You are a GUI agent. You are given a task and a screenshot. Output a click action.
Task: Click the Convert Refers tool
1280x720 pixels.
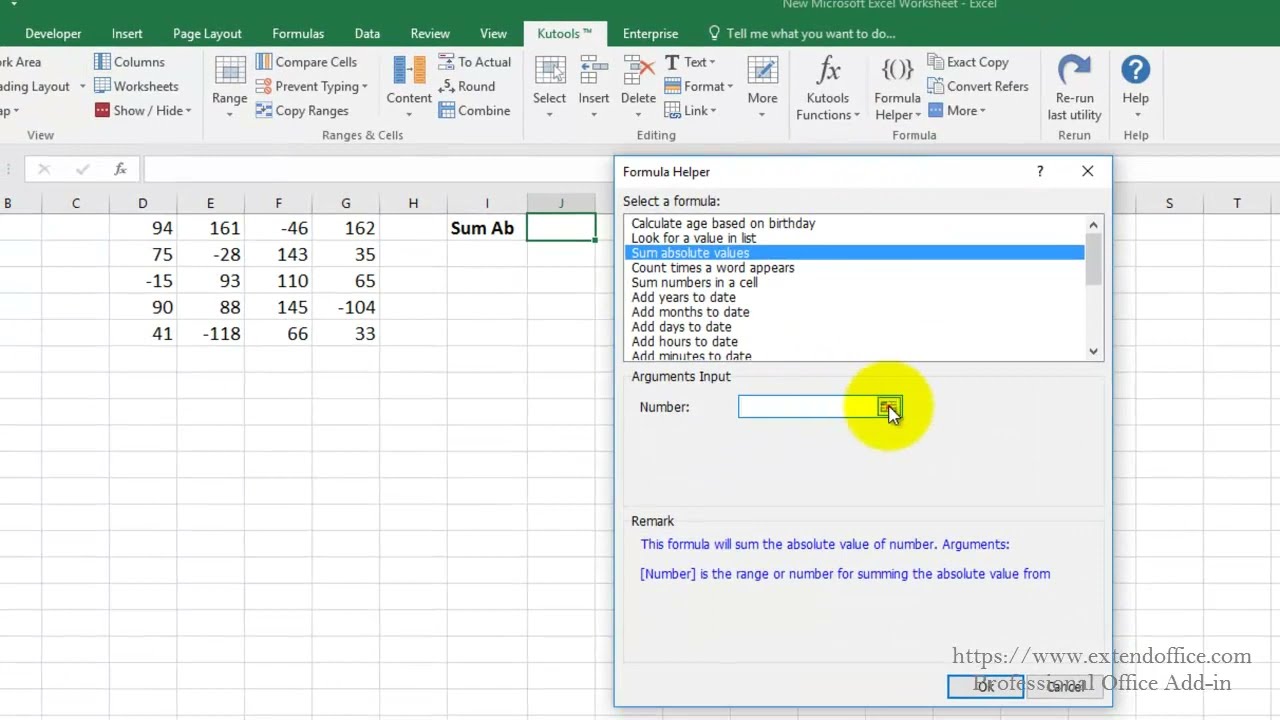coord(978,86)
